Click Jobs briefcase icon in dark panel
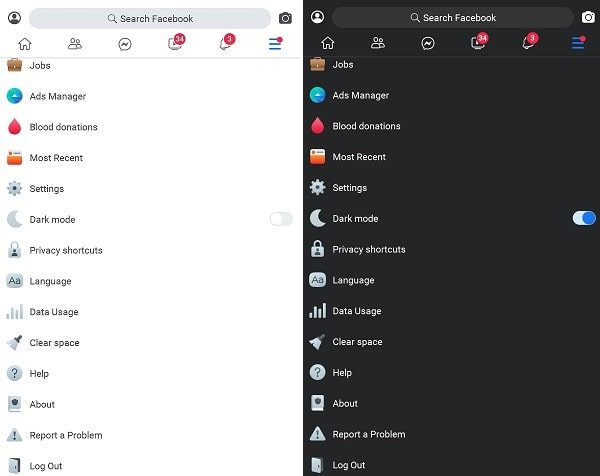600x476 pixels. point(317,64)
